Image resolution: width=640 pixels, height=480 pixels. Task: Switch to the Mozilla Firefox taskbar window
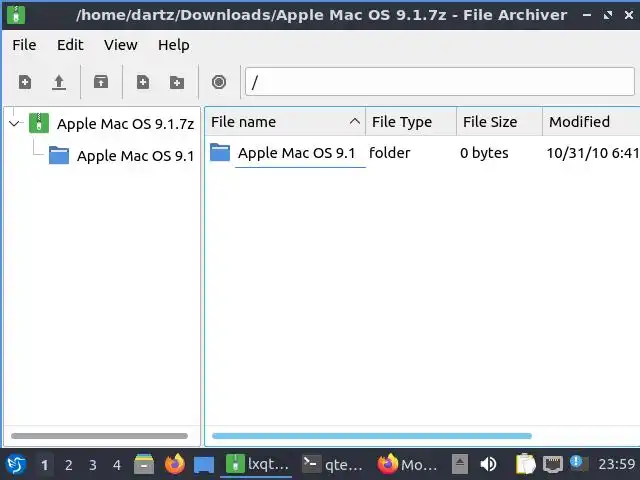click(407, 464)
